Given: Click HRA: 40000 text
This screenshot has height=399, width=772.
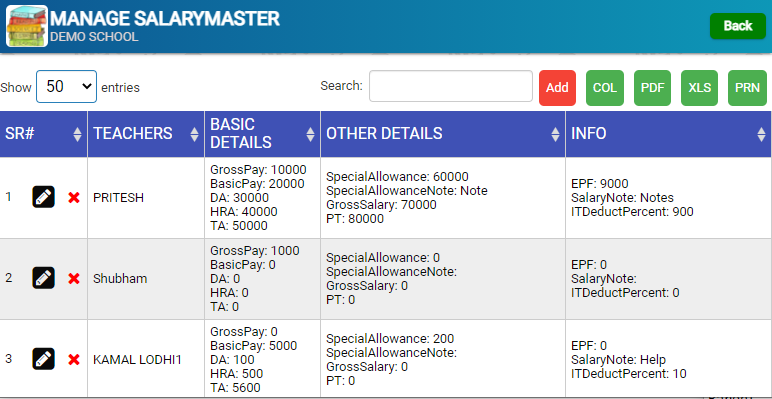Looking at the screenshot, I should click(x=244, y=212).
